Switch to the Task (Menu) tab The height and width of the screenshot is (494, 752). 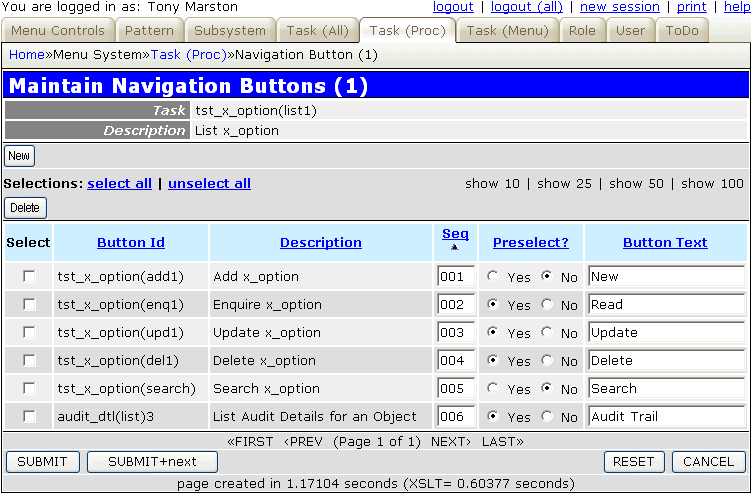point(507,31)
